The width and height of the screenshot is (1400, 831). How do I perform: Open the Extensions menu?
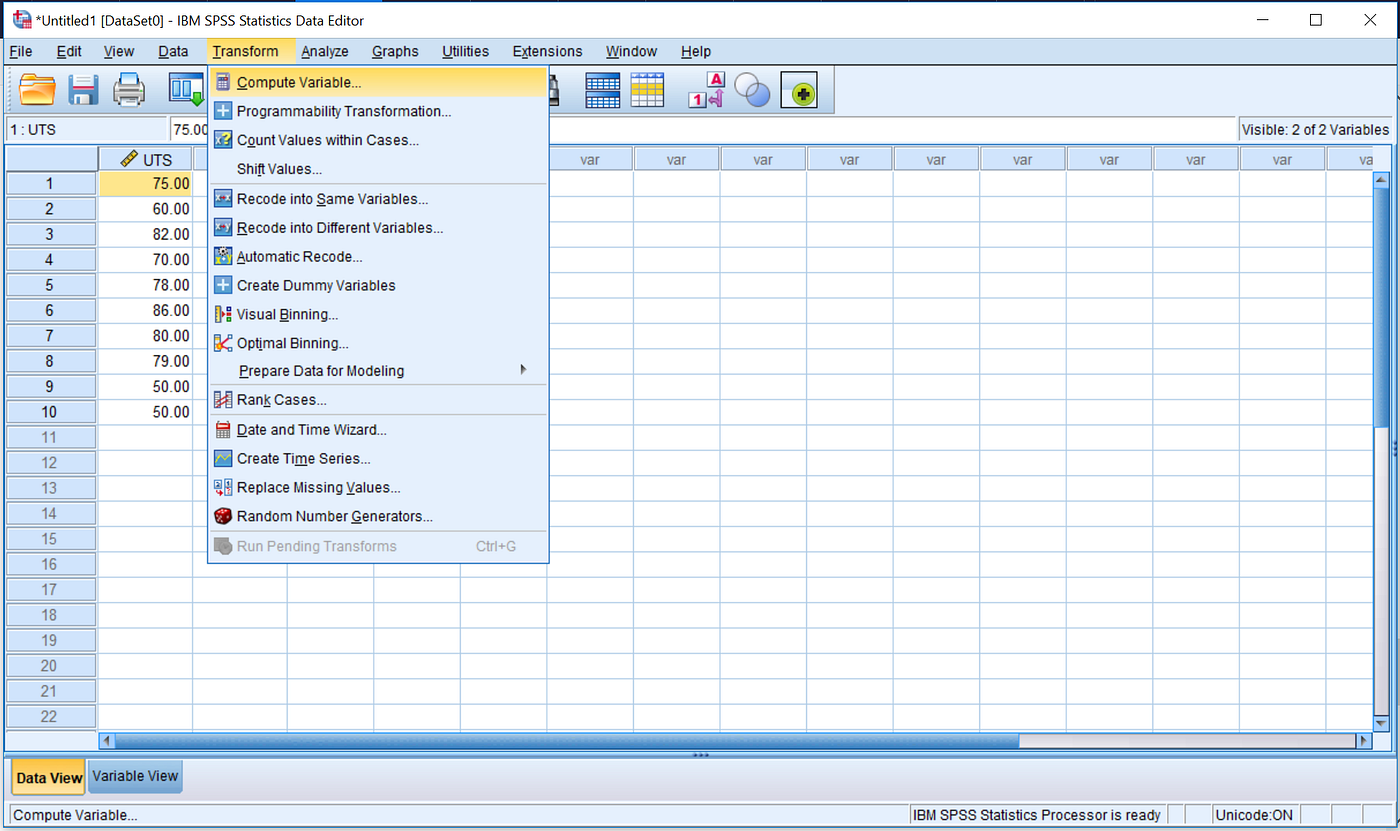547,51
